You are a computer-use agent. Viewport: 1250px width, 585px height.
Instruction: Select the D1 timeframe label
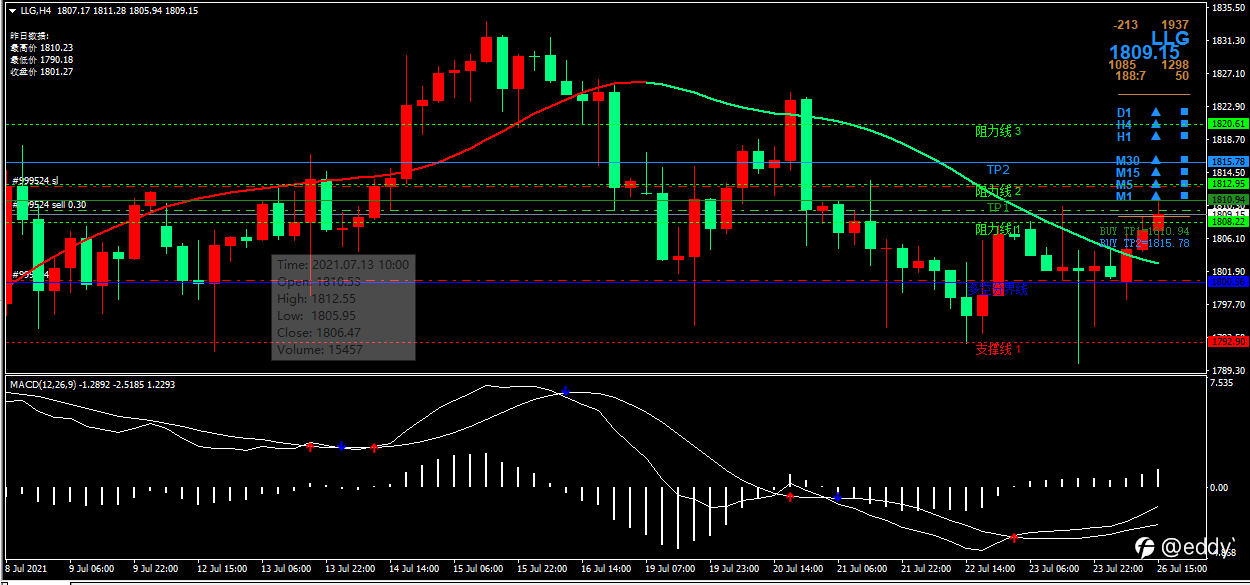[x=1124, y=112]
